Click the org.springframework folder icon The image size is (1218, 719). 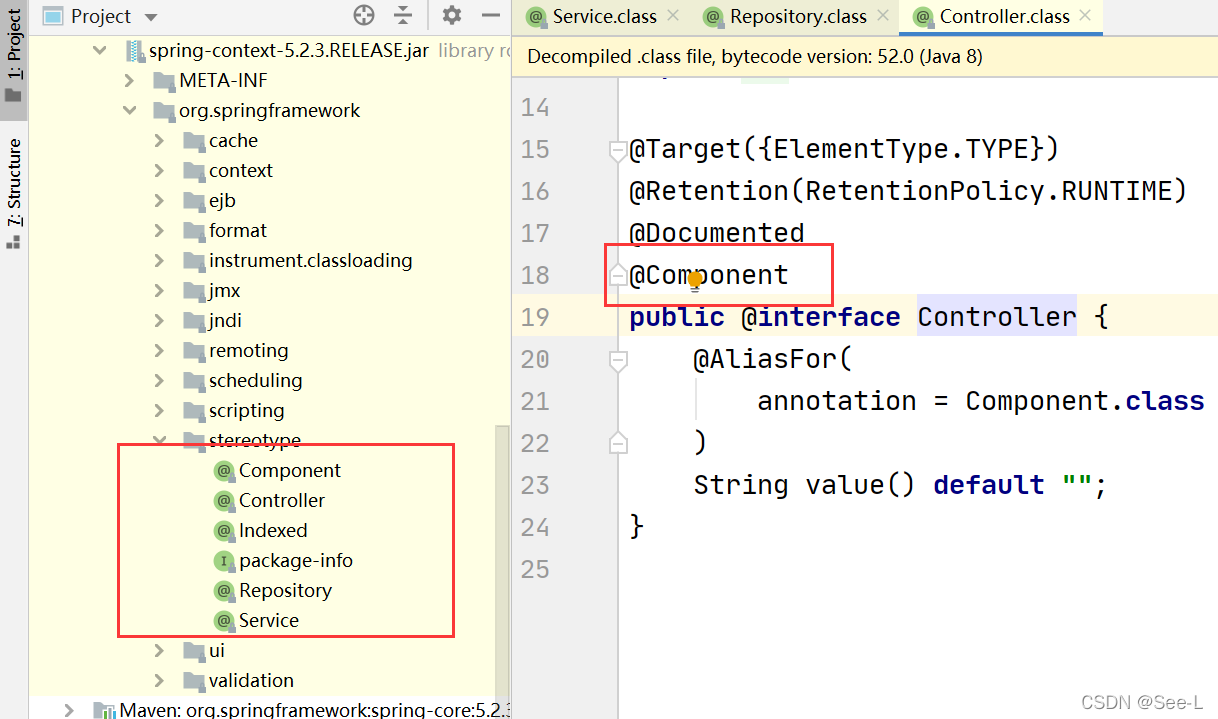(x=163, y=110)
